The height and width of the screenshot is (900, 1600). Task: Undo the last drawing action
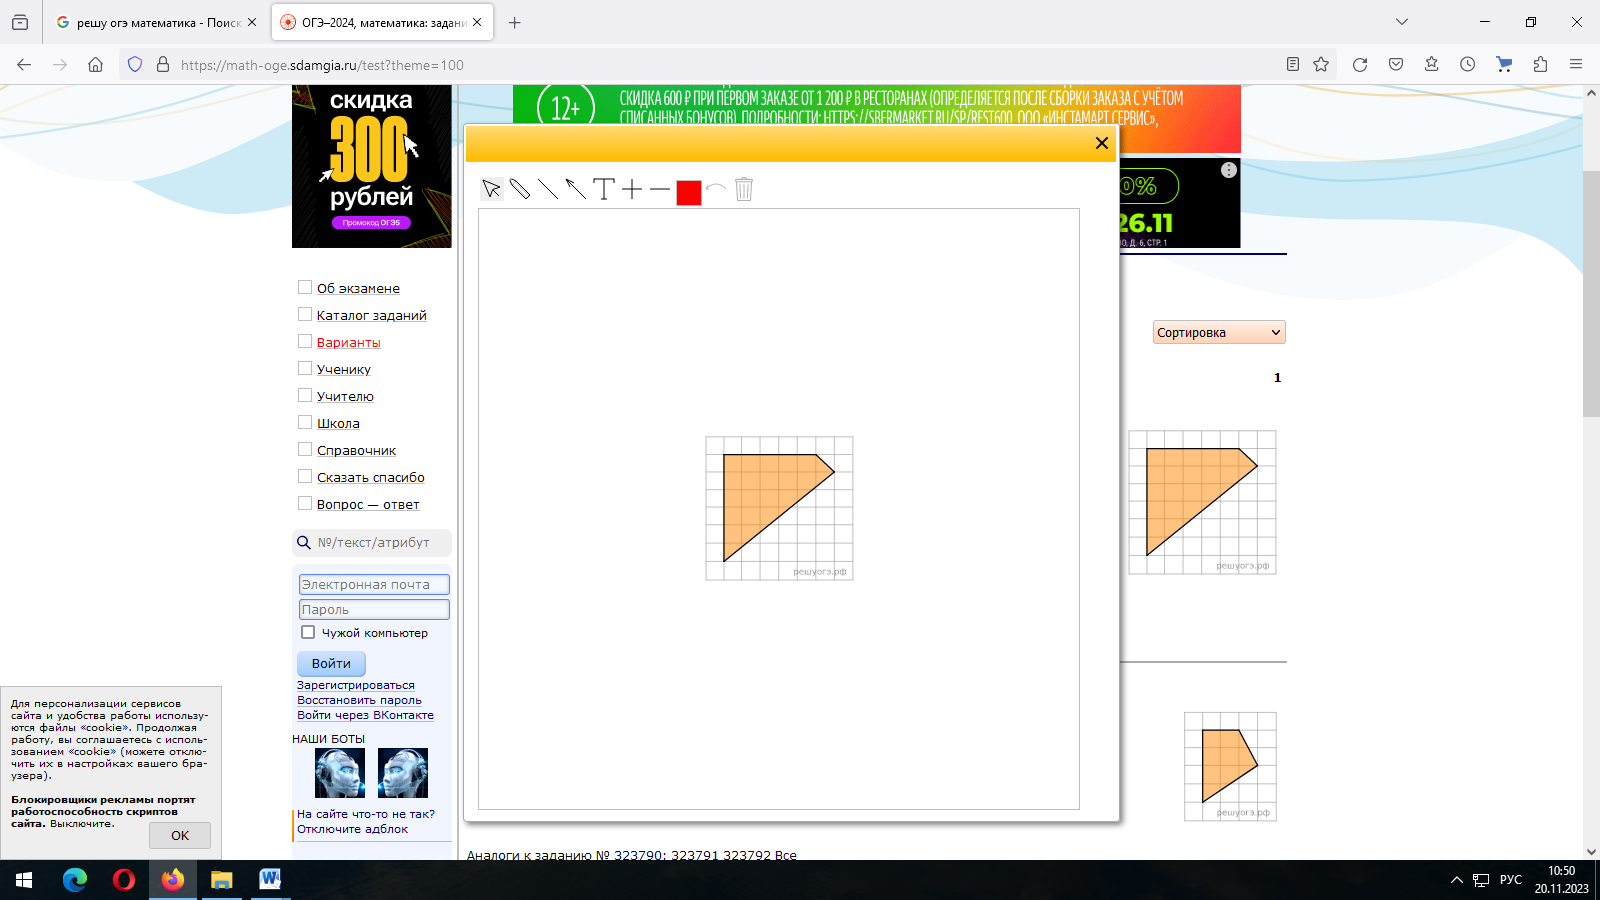pyautogui.click(x=716, y=189)
